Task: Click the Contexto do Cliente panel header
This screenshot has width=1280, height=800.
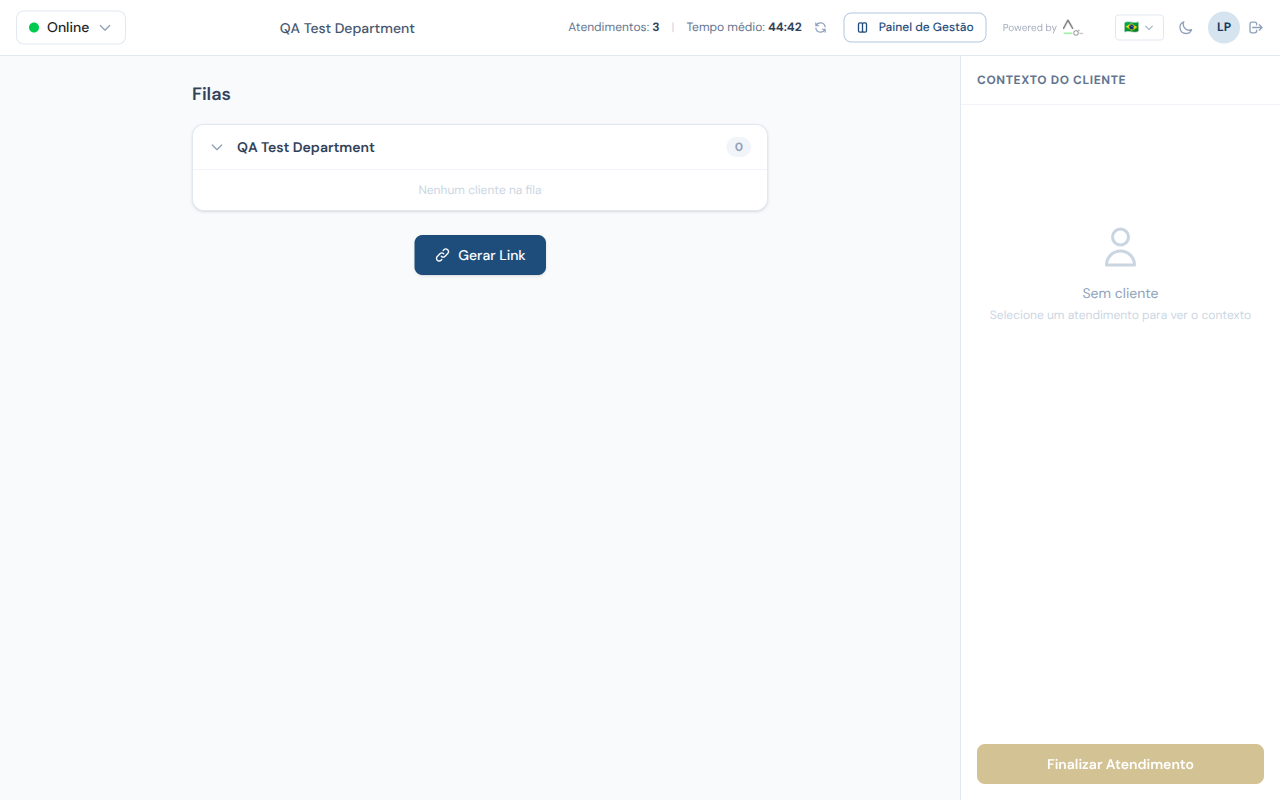Action: pos(1051,80)
